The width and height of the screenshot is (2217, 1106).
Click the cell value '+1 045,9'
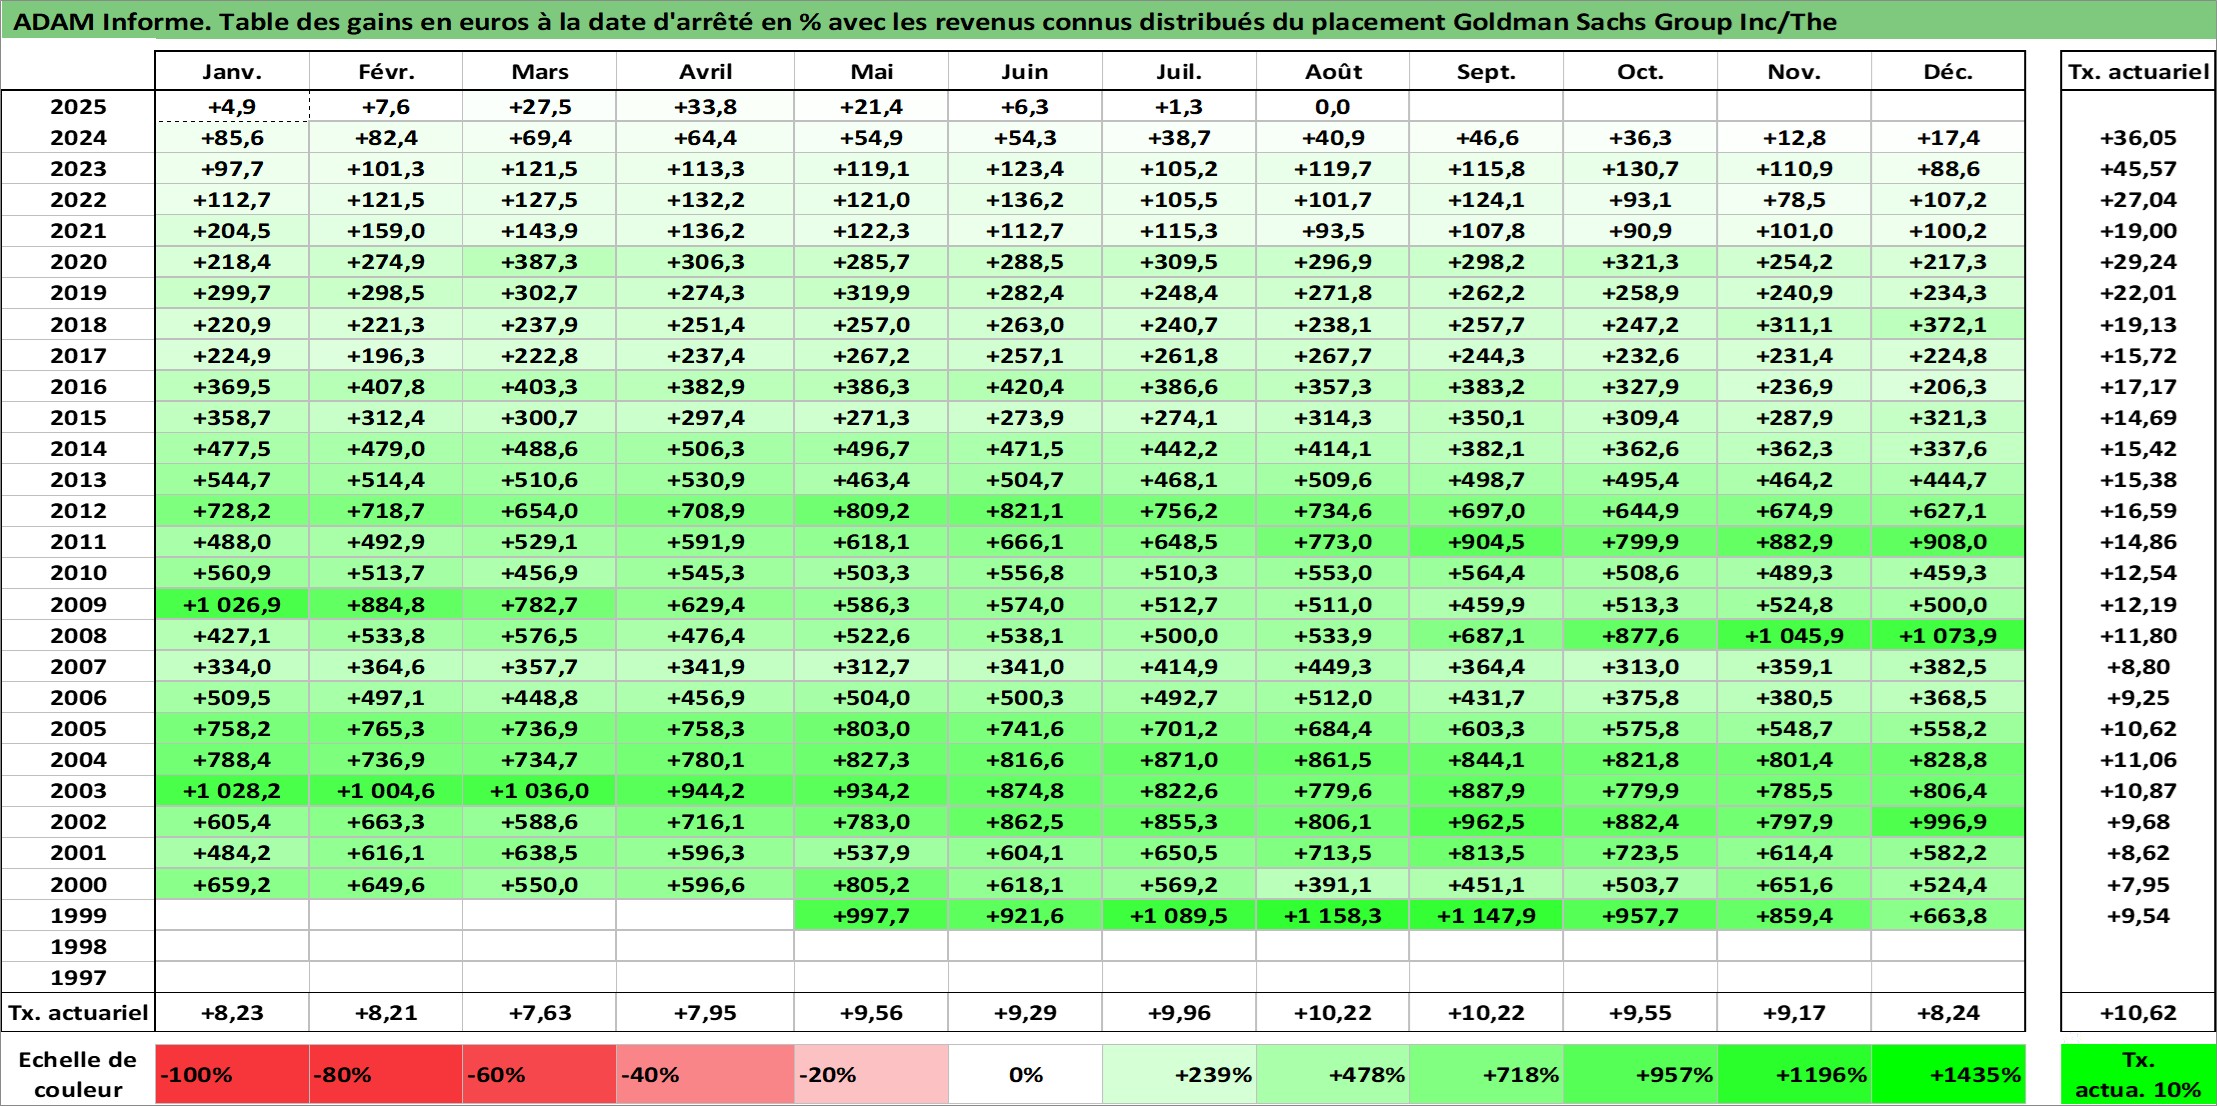point(1794,635)
